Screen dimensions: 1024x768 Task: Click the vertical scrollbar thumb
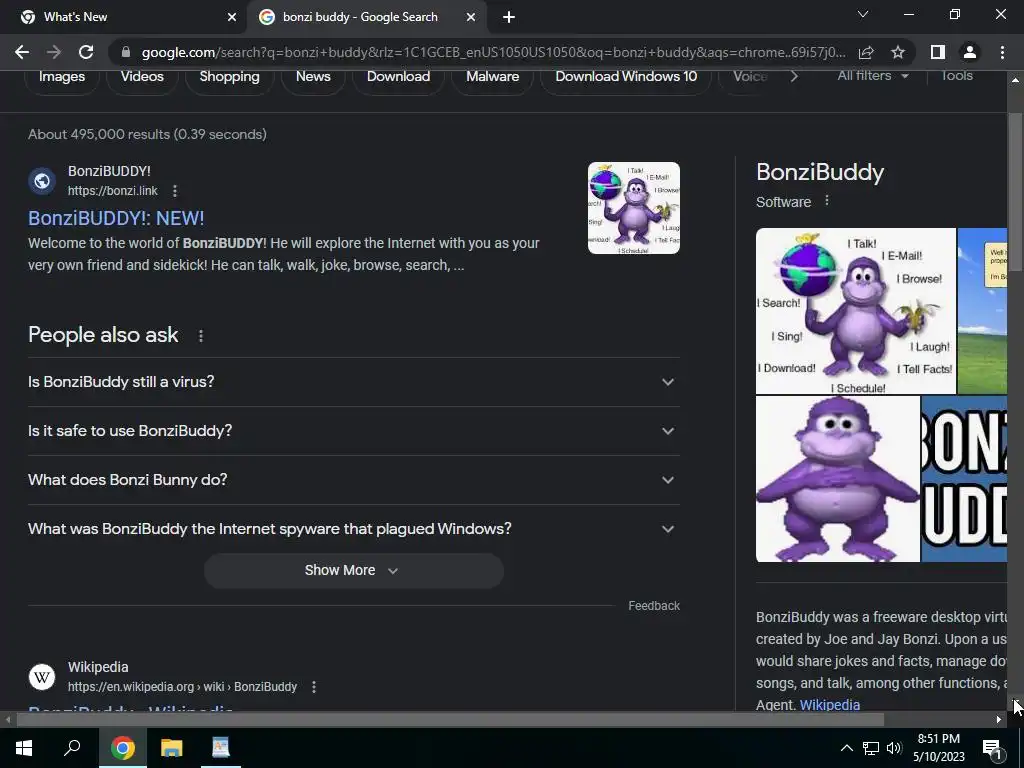coord(1015,192)
